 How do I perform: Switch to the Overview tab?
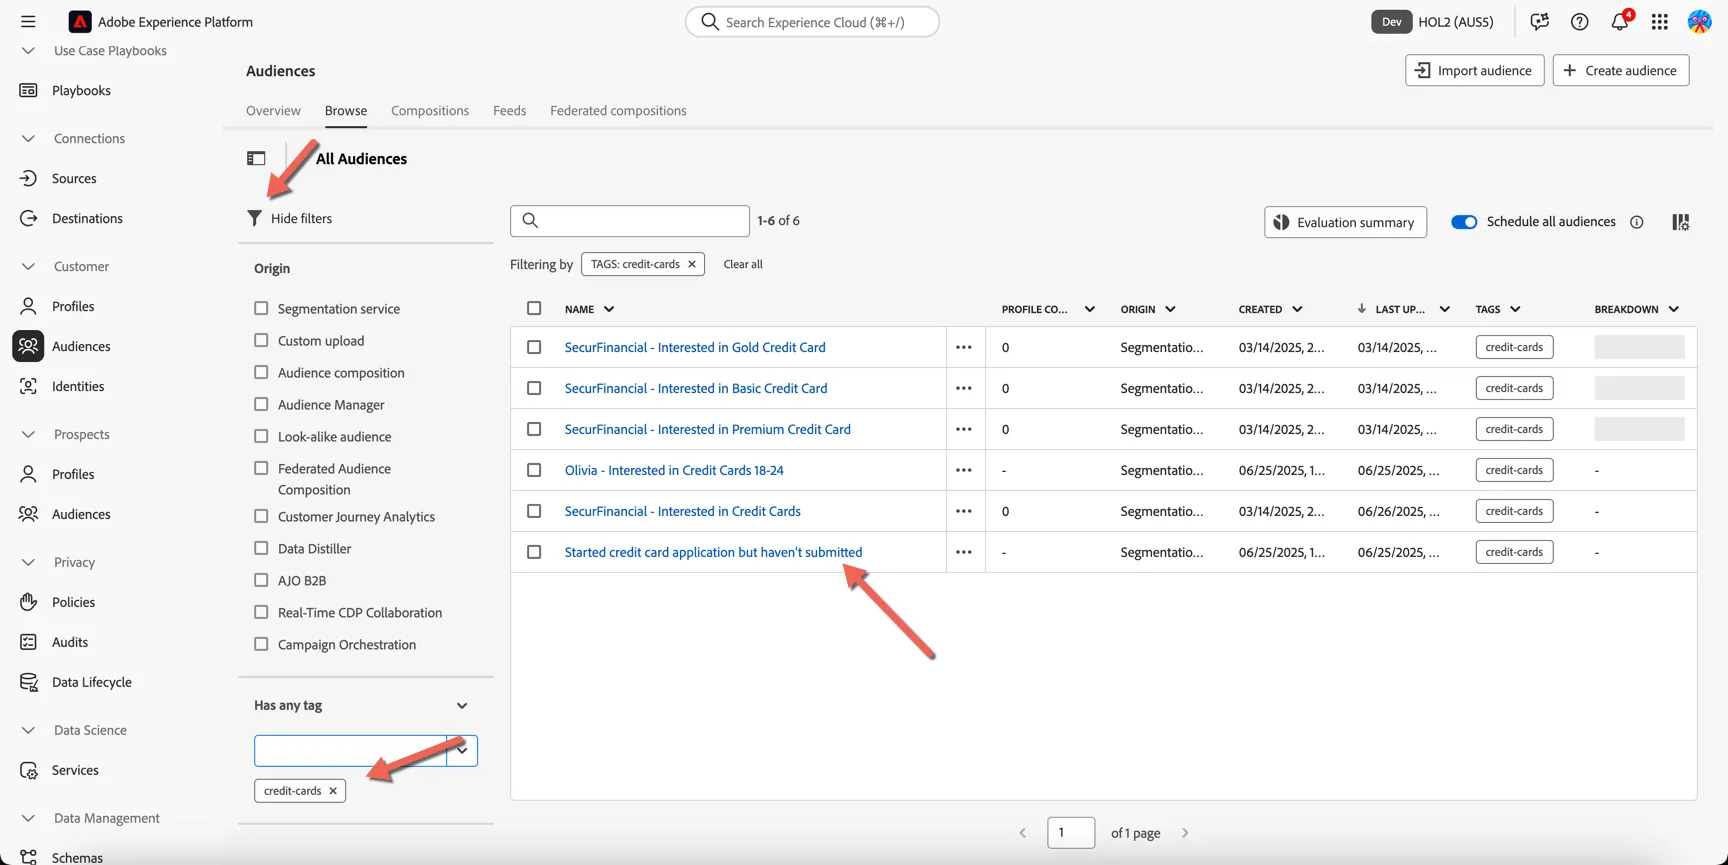273,110
